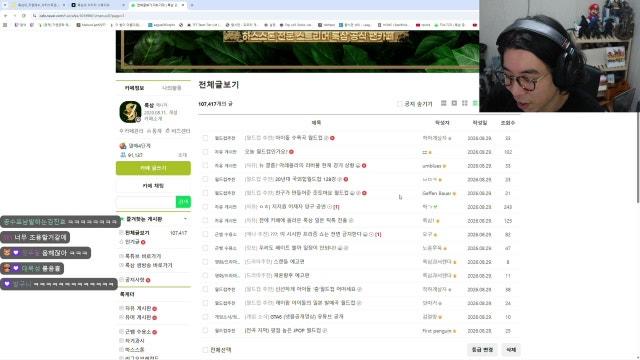The image size is (640, 360).
Task: Click the member count people icon
Action: (123, 155)
